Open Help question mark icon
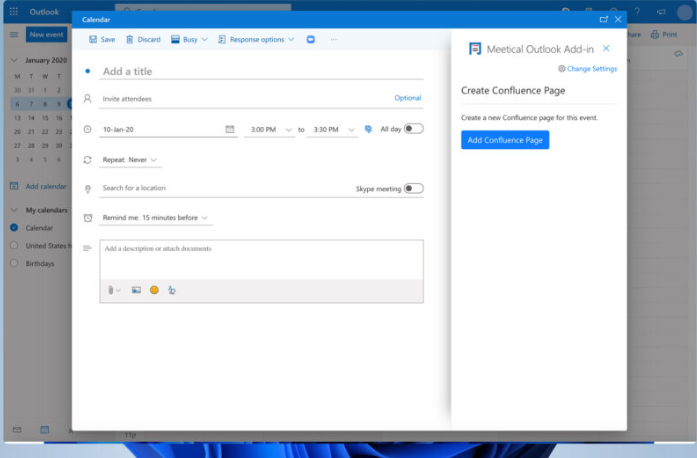 coord(637,12)
